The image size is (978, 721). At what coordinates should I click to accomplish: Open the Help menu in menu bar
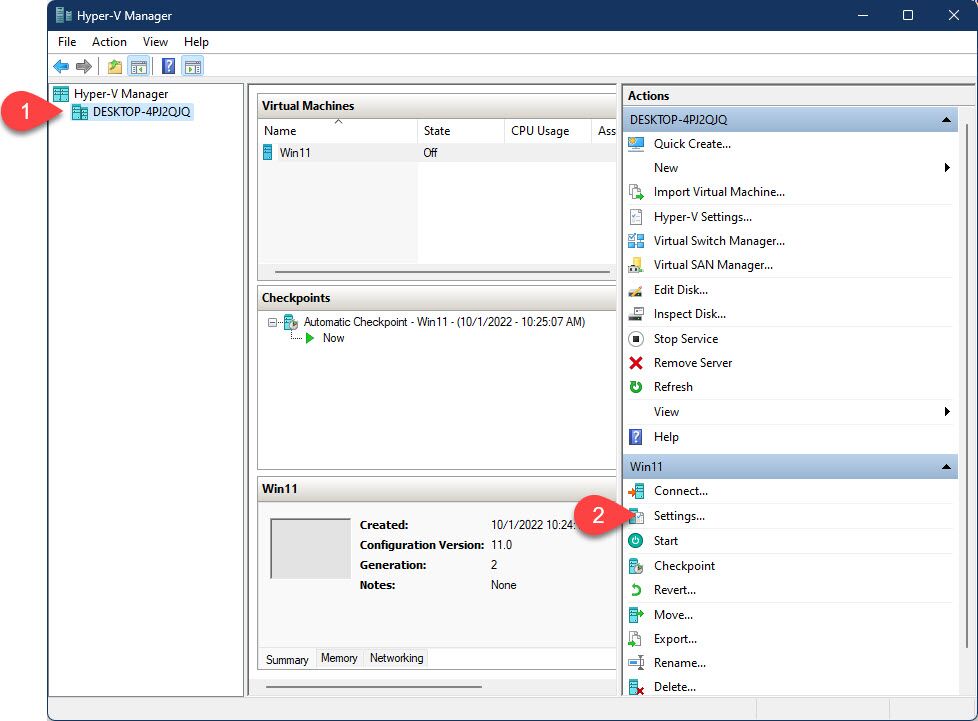196,42
